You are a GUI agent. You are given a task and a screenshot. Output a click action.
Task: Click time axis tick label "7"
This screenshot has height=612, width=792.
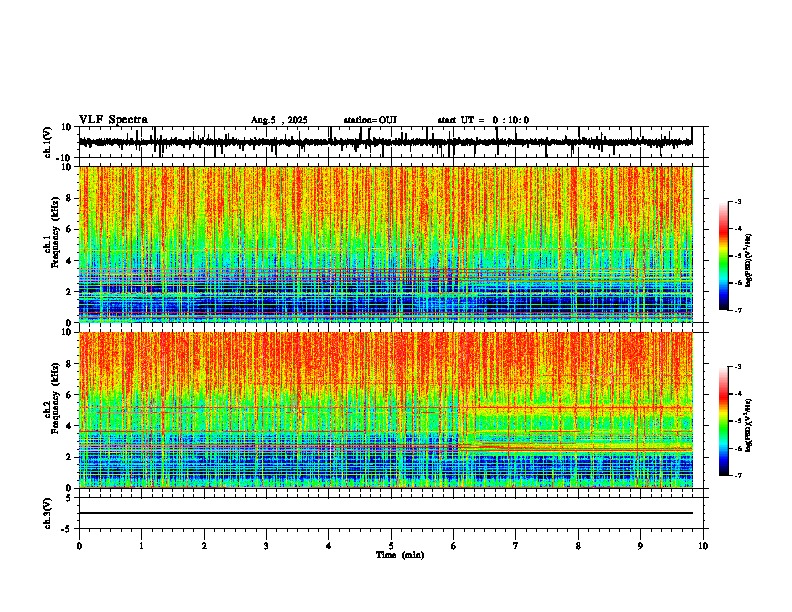pyautogui.click(x=516, y=546)
